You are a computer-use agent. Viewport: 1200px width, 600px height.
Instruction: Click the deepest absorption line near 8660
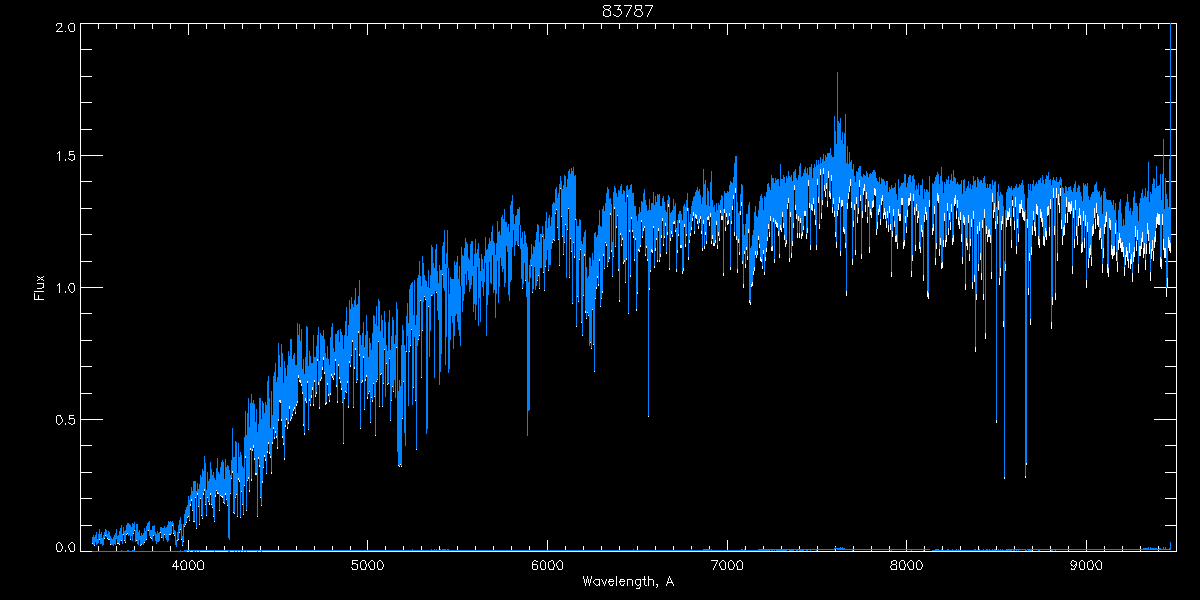(1025, 475)
